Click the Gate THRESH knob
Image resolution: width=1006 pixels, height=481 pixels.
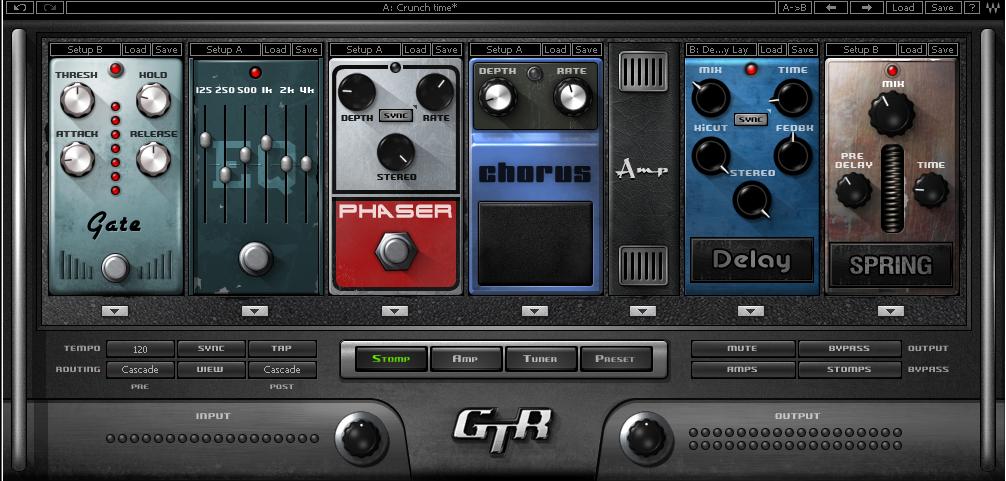point(78,100)
